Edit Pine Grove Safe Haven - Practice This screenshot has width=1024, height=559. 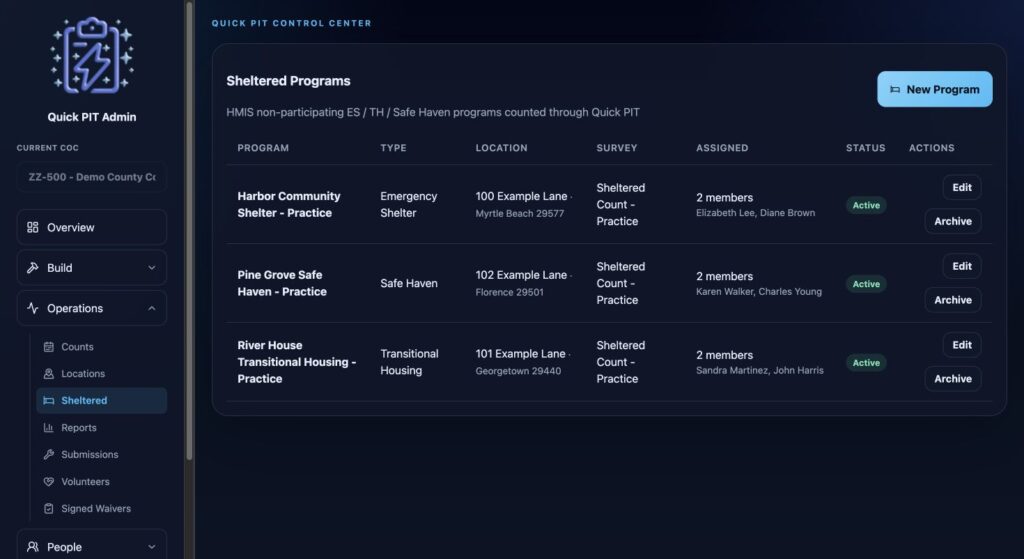(x=961, y=266)
